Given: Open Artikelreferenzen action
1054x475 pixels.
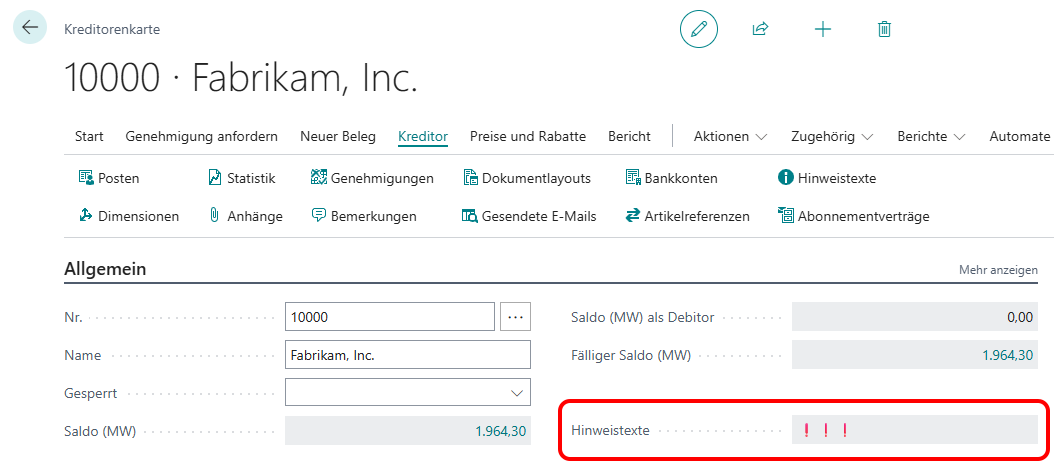Looking at the screenshot, I should click(687, 216).
